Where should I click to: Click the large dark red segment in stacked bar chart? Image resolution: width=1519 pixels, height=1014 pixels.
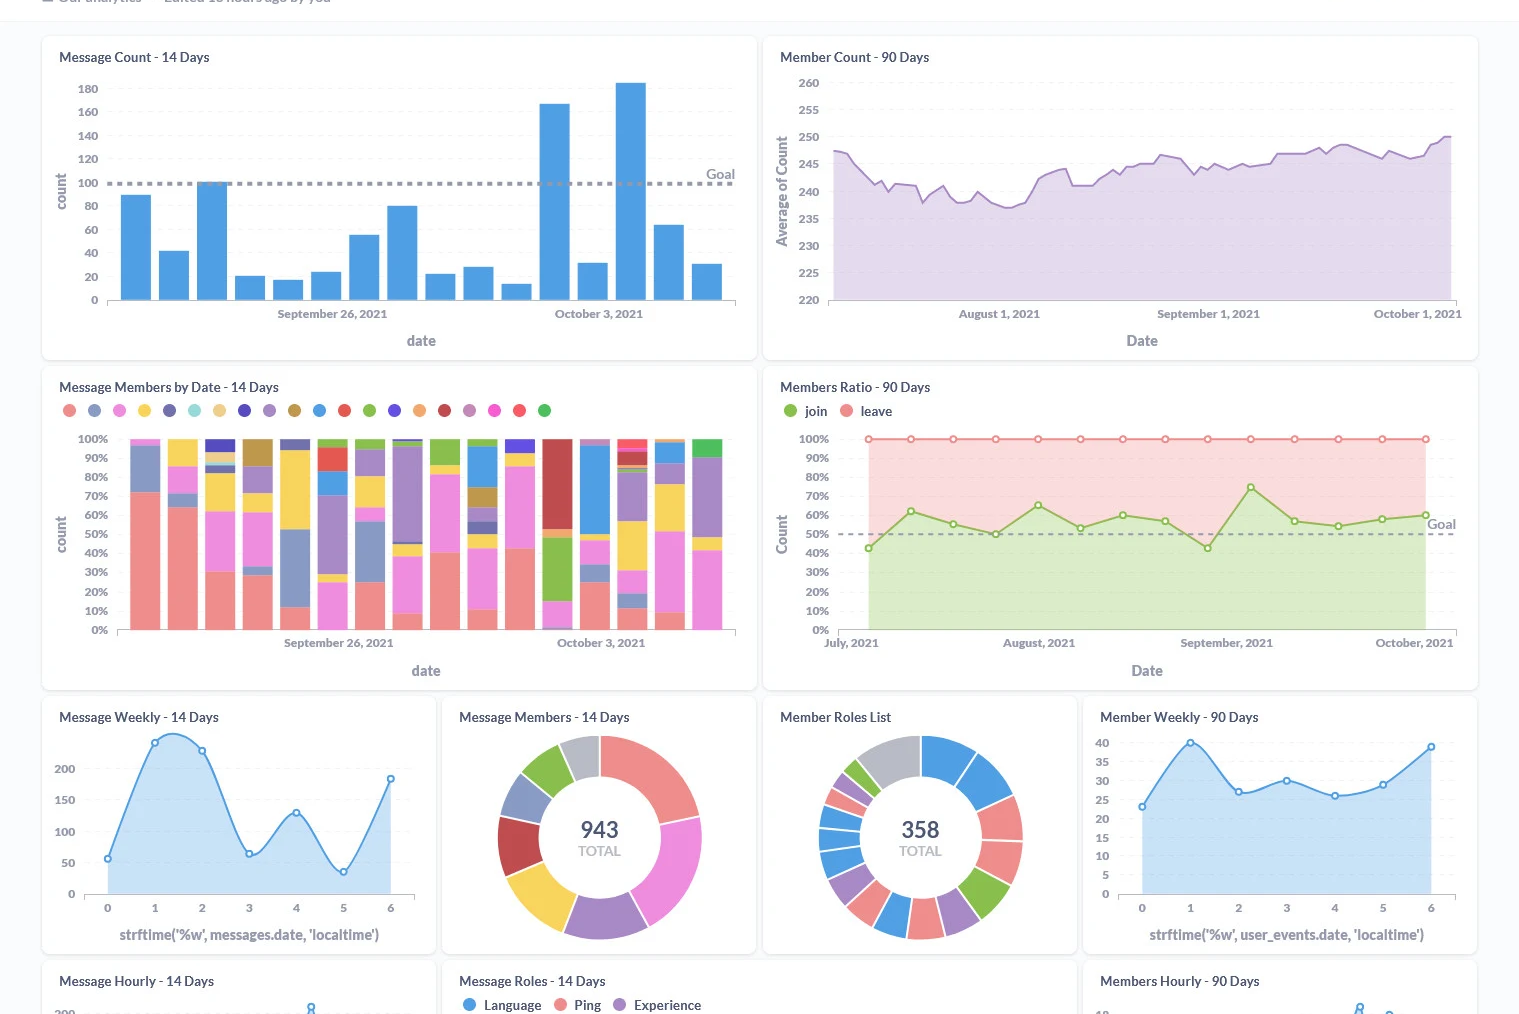click(558, 484)
